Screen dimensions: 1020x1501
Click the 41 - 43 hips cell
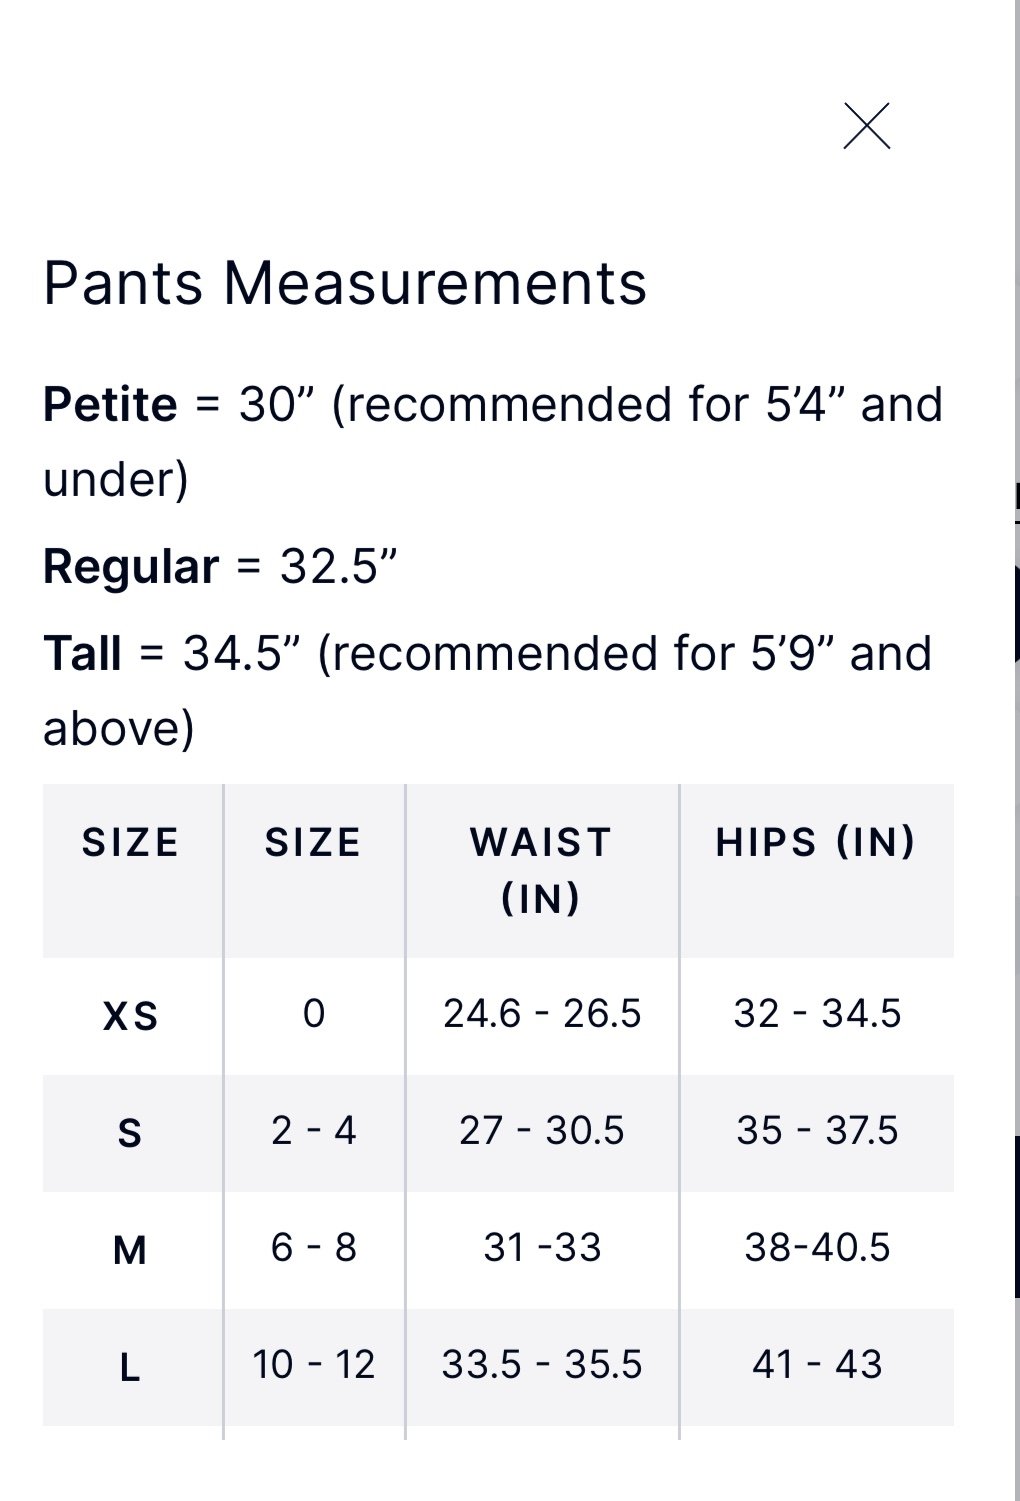tap(817, 1365)
